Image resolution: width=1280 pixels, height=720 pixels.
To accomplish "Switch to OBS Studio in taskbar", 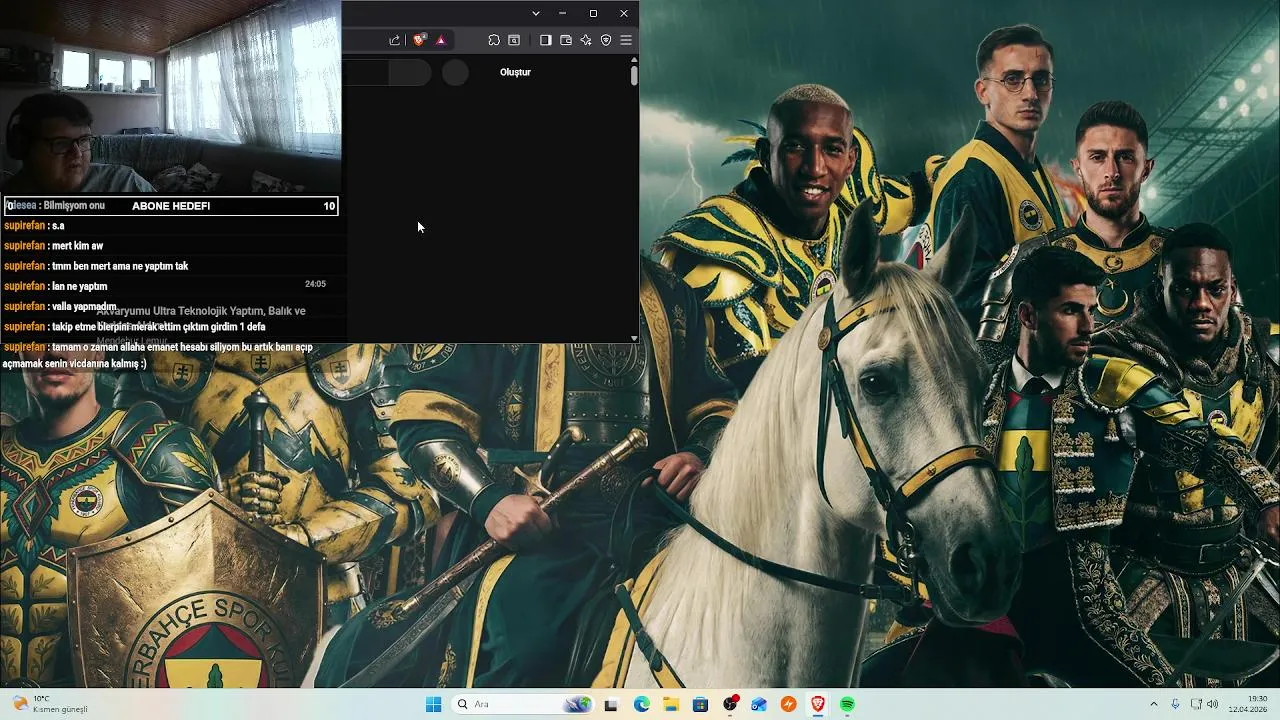I will click(730, 704).
